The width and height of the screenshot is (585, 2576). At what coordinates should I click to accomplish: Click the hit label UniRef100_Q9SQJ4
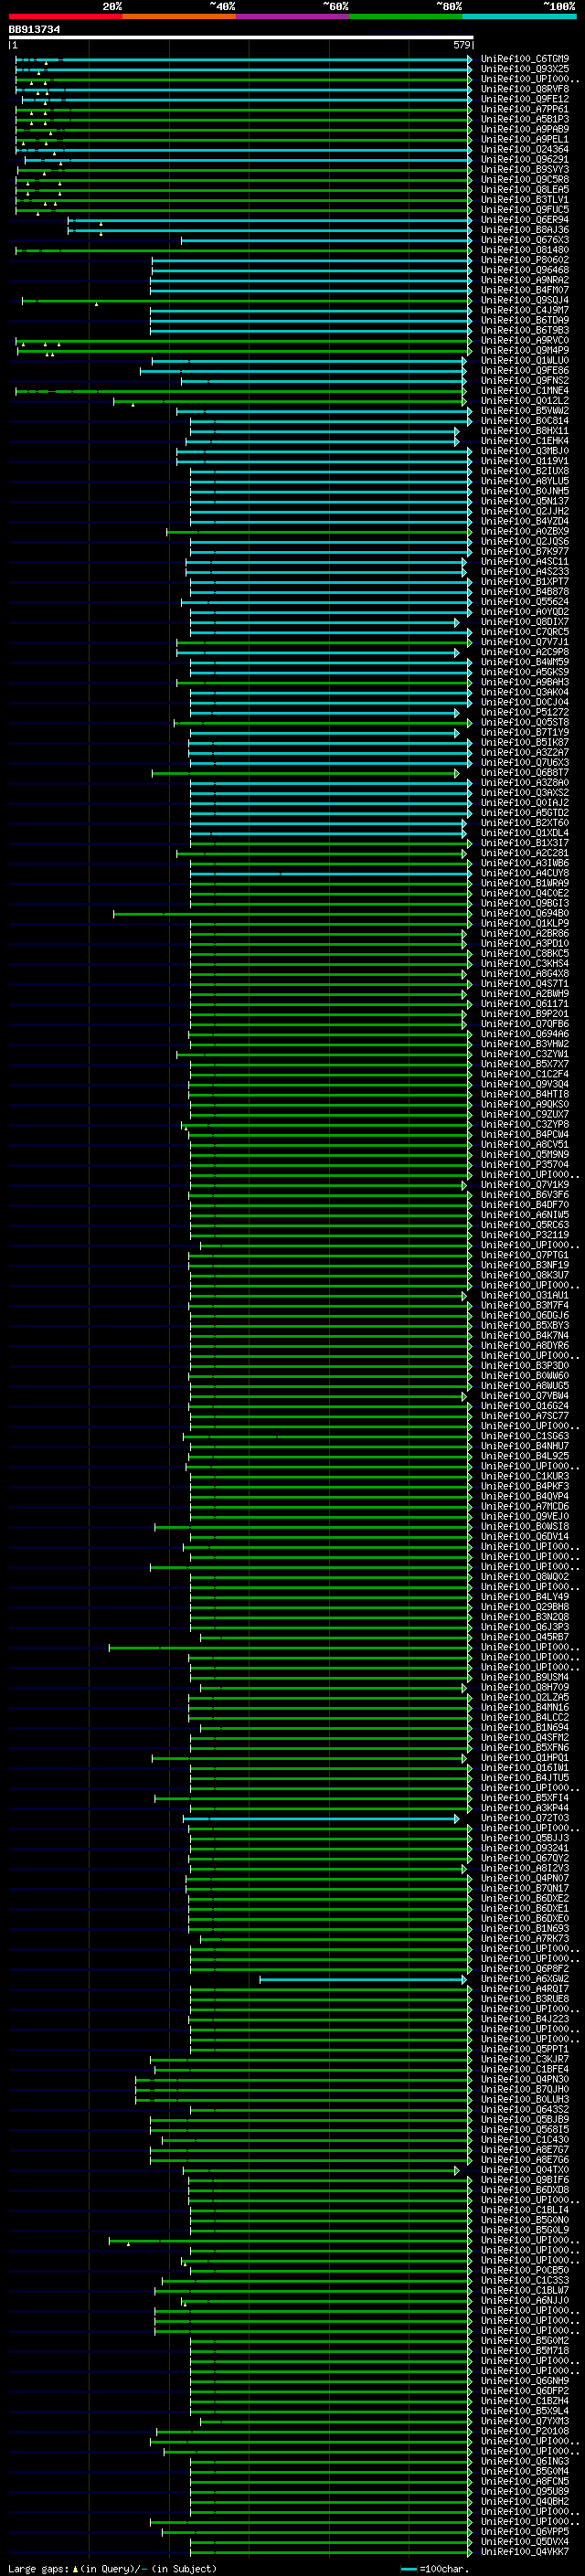click(525, 300)
